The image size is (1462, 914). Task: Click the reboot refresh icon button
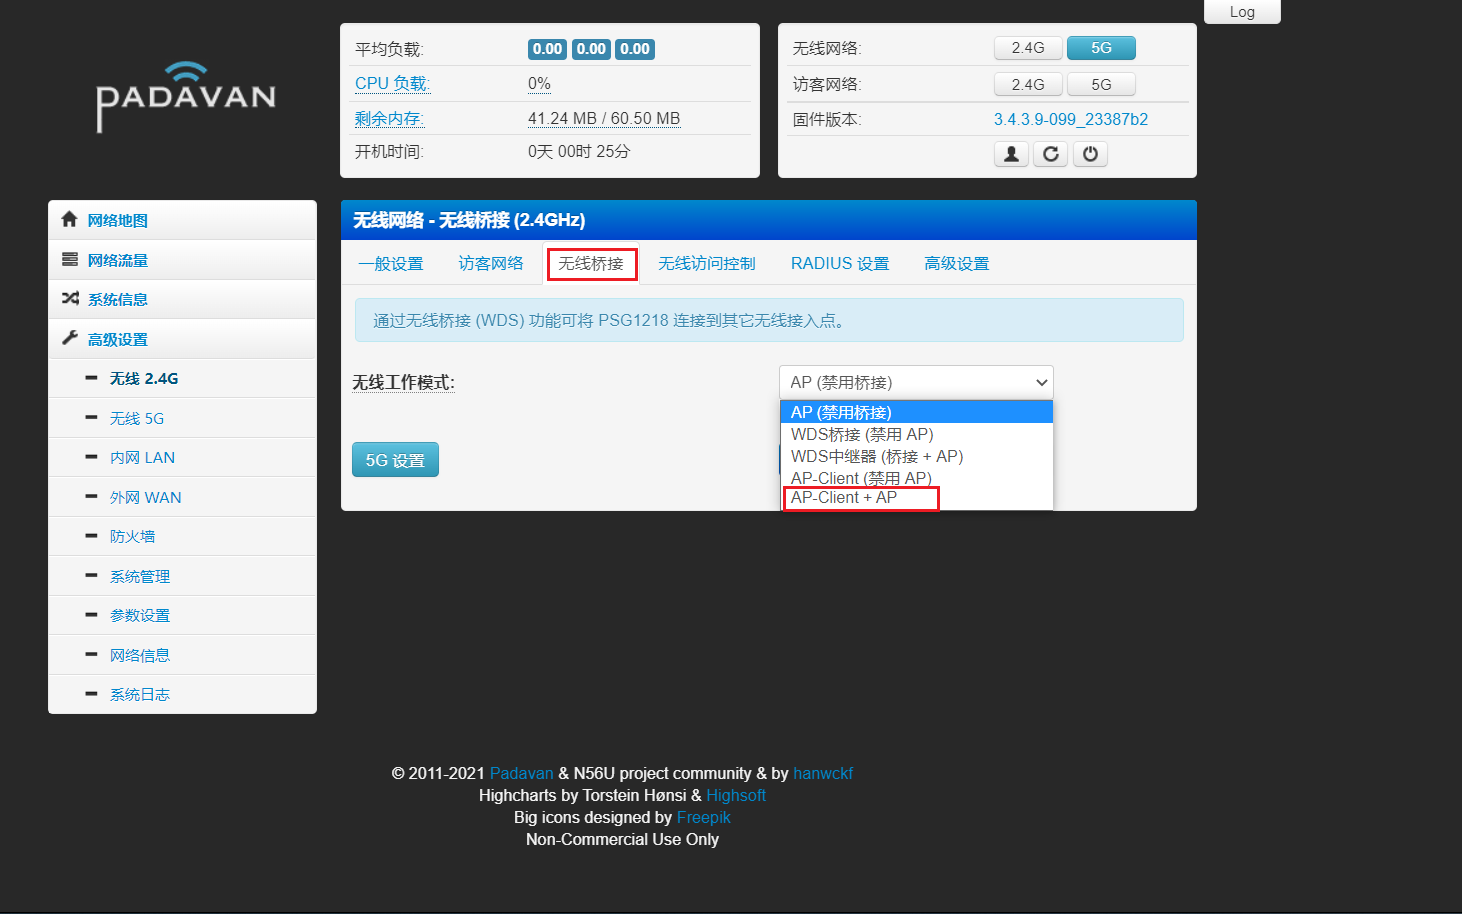pos(1050,154)
